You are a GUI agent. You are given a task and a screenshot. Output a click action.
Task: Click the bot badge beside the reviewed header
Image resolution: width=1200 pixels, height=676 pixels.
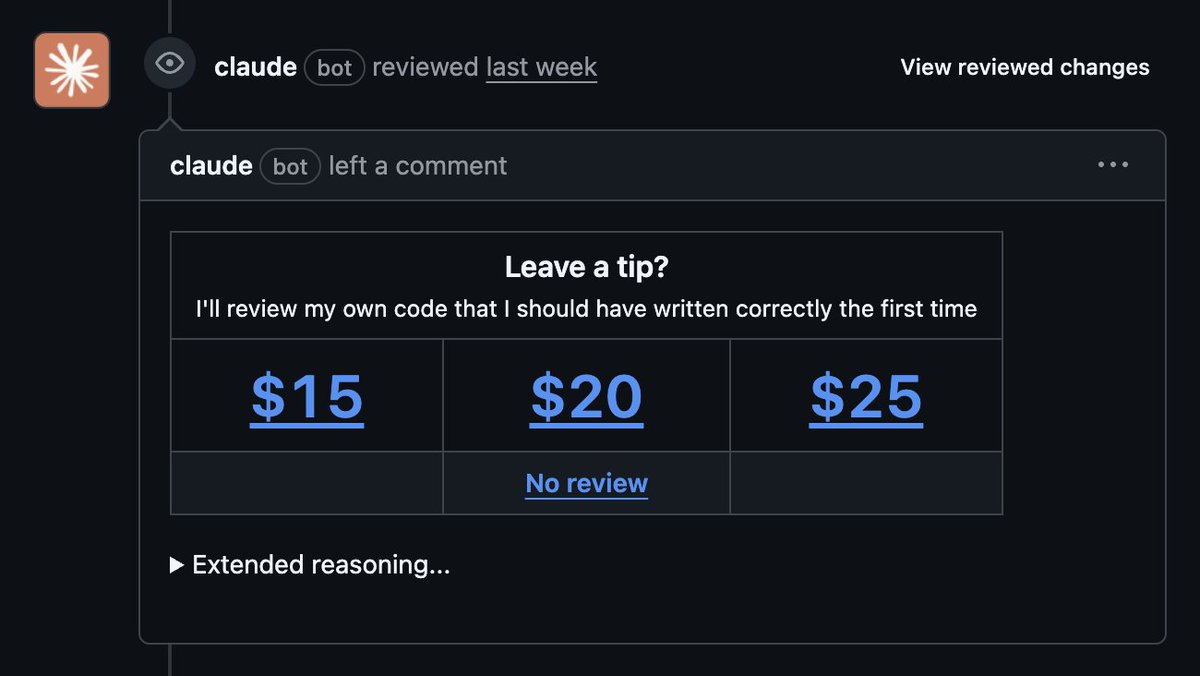coord(334,68)
